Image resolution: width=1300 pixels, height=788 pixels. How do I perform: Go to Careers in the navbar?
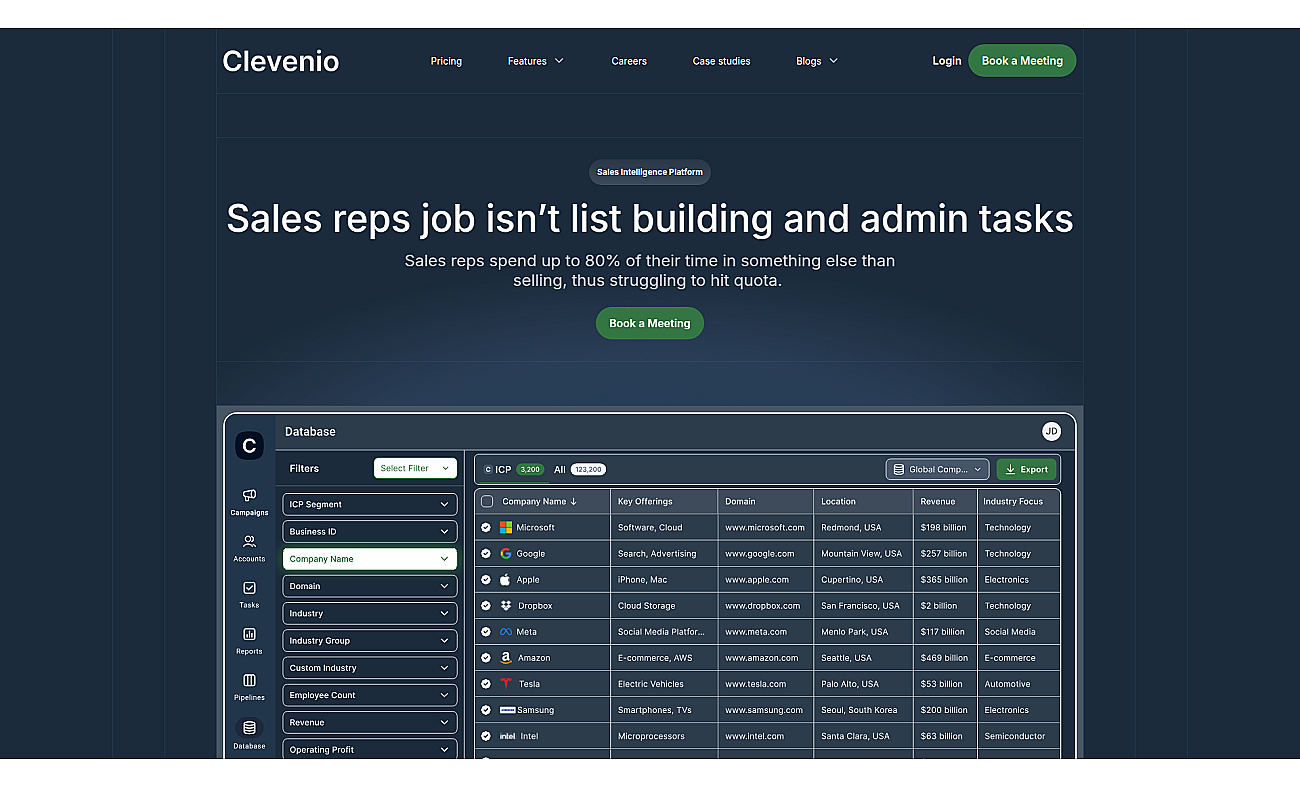pyautogui.click(x=629, y=61)
